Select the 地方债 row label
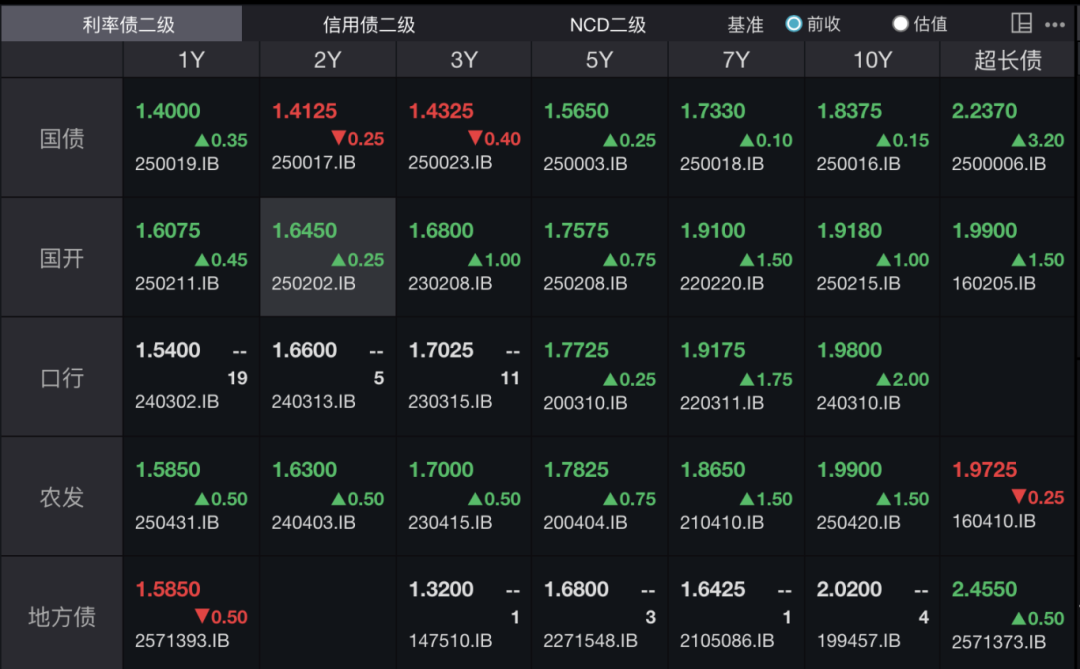The image size is (1080, 669). click(x=62, y=616)
